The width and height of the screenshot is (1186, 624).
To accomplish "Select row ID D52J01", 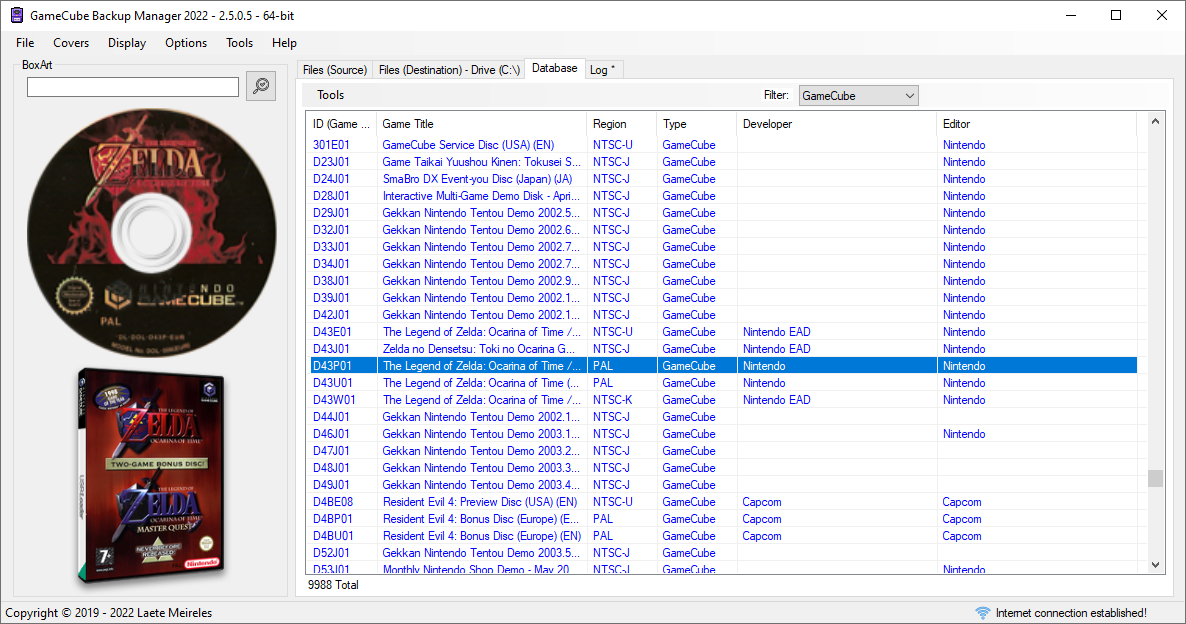I will coord(331,554).
